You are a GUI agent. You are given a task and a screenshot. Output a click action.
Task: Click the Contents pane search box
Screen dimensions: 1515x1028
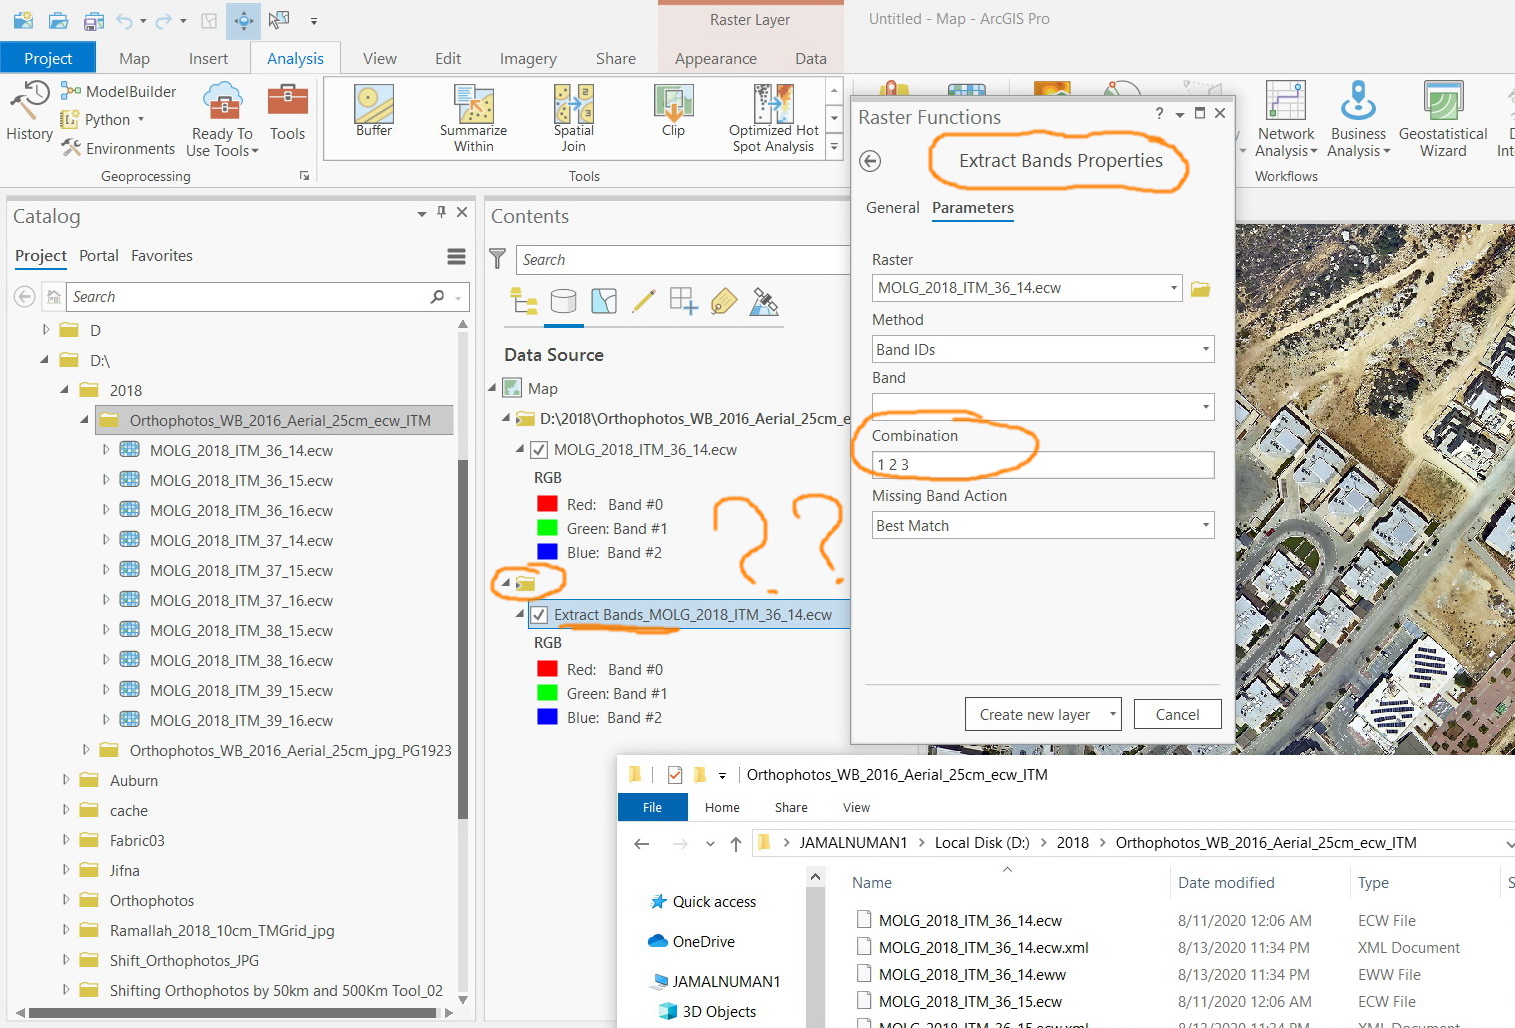[682, 260]
